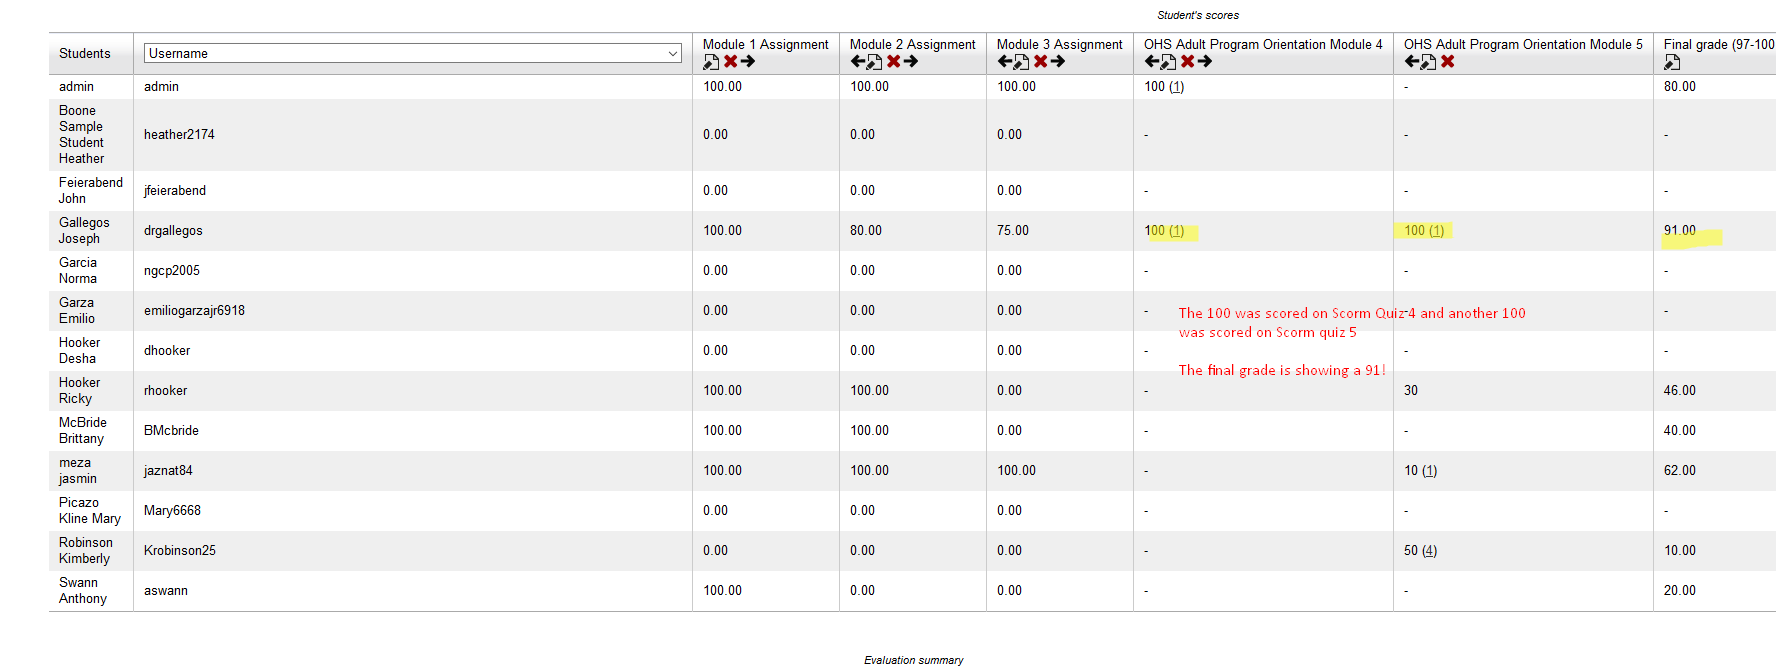Screen dimensions: 1776x667
Task: Open meza jasmin's Module 5 attempt link
Action: (x=1429, y=471)
